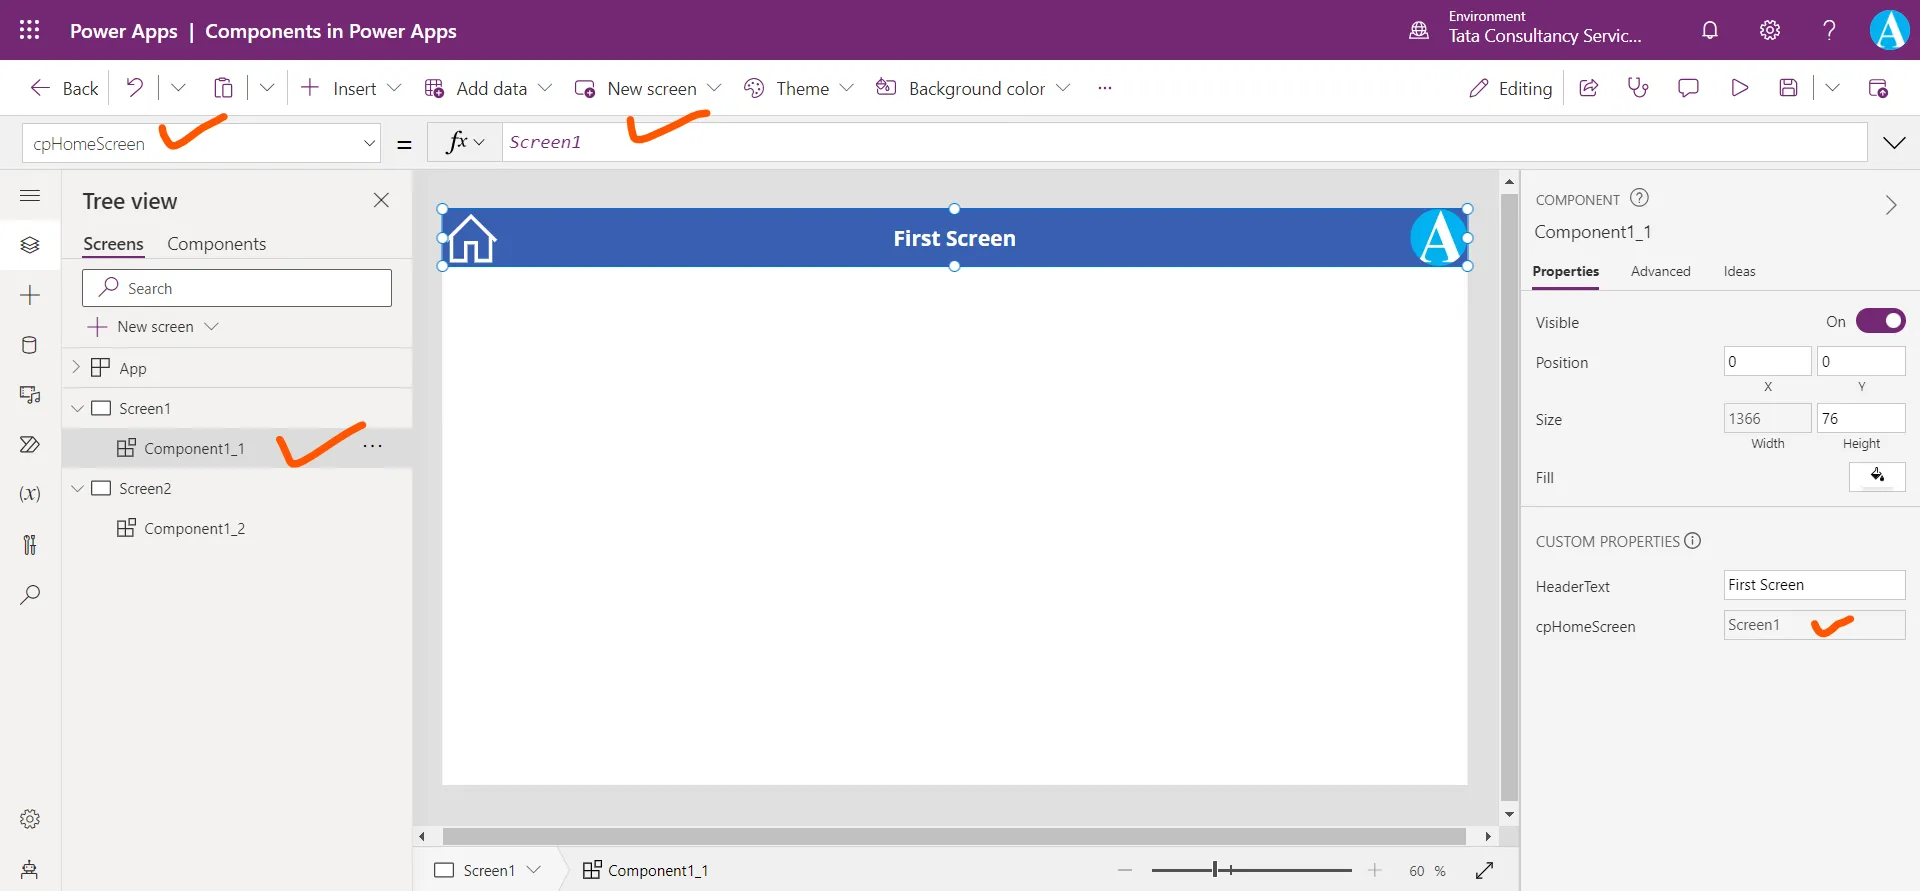The width and height of the screenshot is (1920, 891).
Task: Open the Search magnifier in sidebar
Action: pyautogui.click(x=30, y=594)
